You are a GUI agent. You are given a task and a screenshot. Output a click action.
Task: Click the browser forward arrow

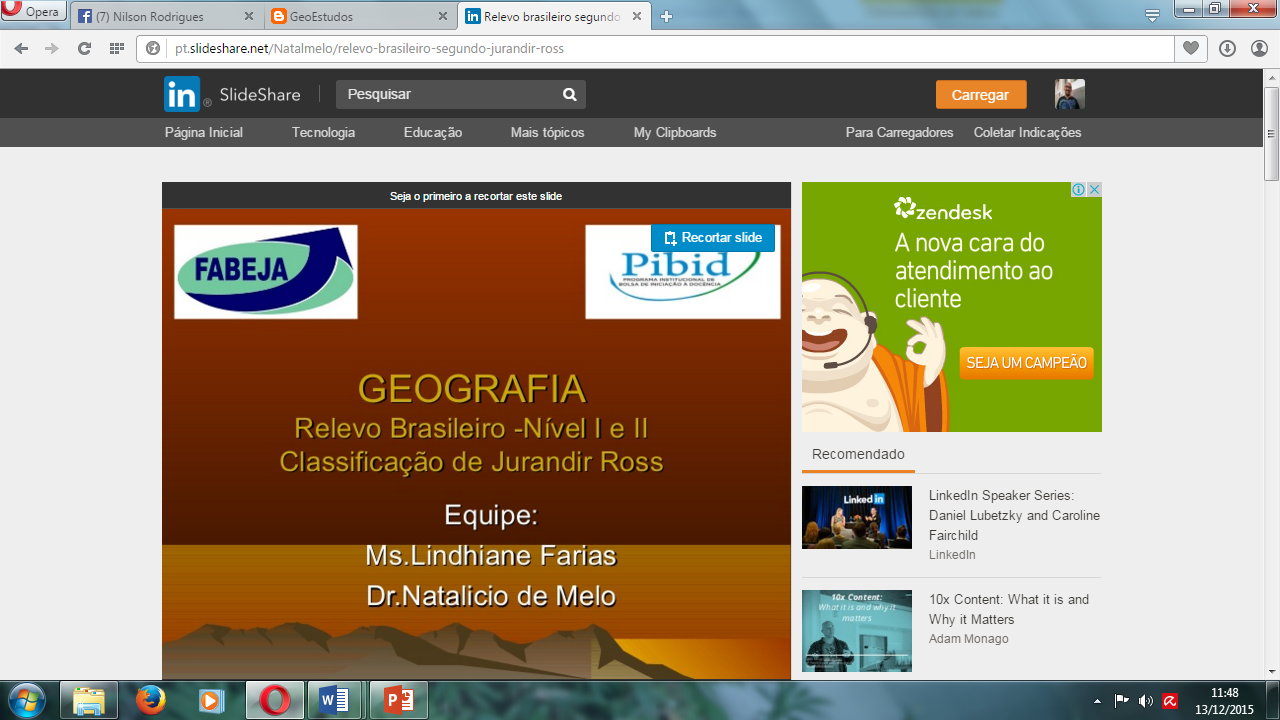[52, 48]
